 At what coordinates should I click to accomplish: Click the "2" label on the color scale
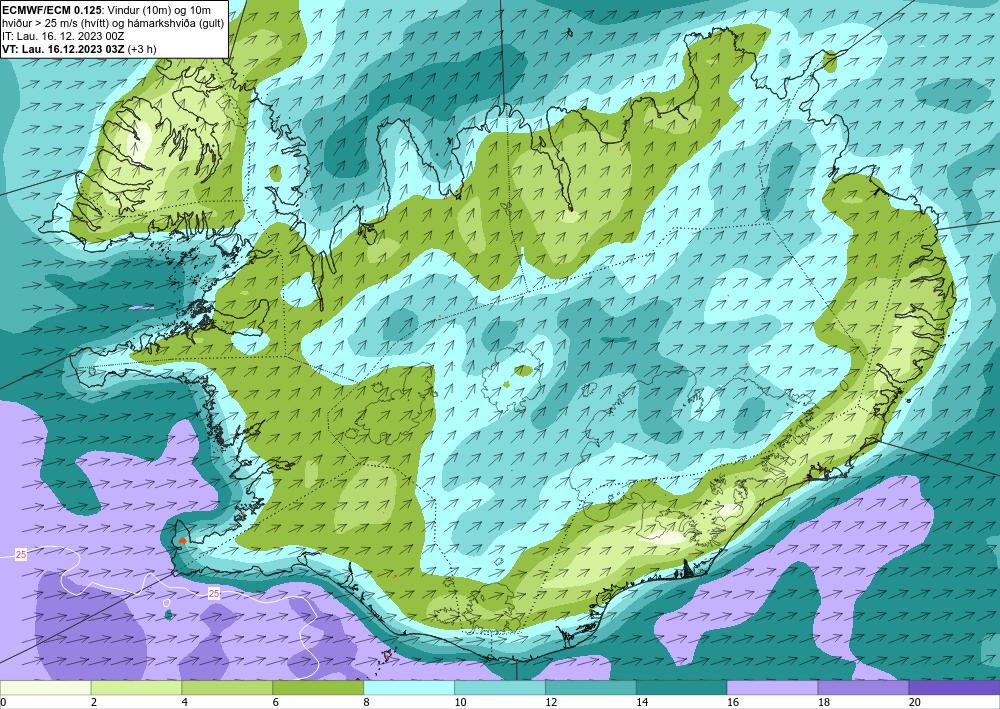(94, 702)
